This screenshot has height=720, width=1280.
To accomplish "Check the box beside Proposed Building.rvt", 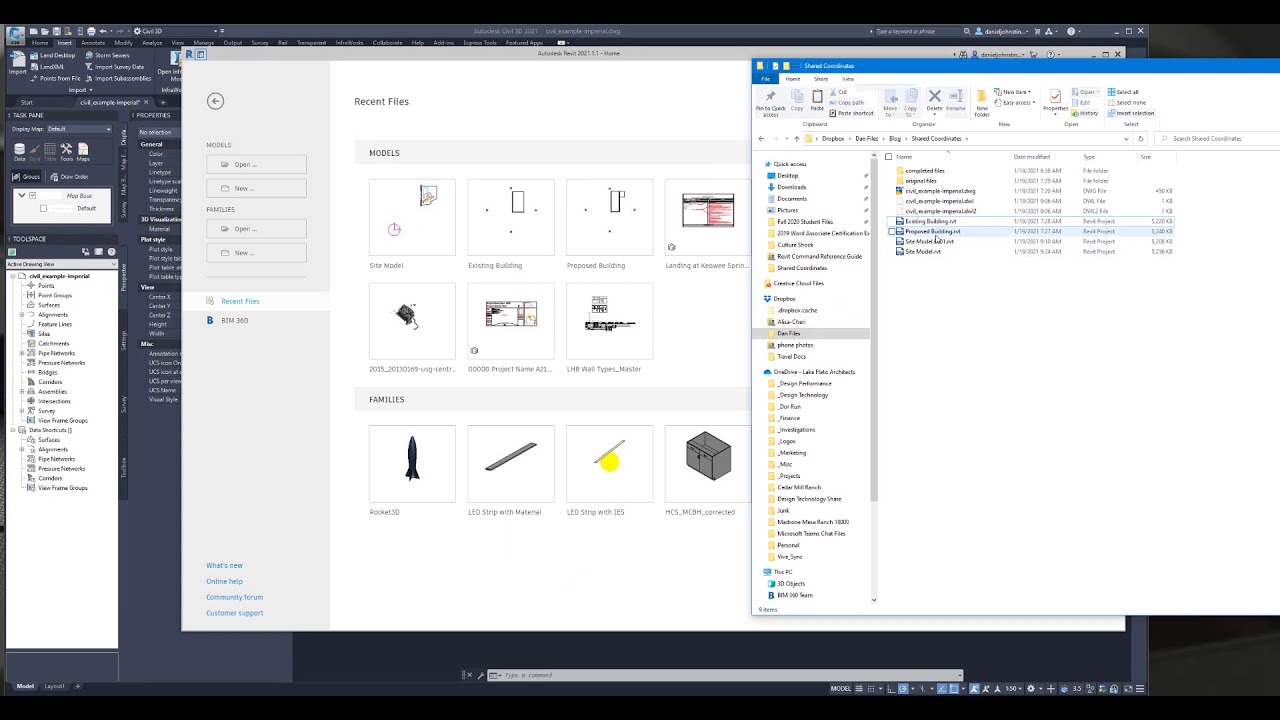I will (x=892, y=231).
